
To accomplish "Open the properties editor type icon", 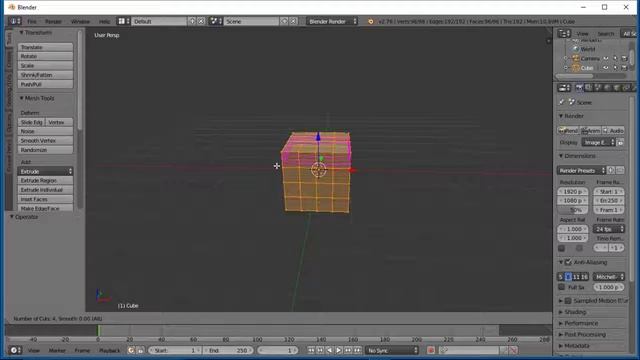I will coord(564,88).
